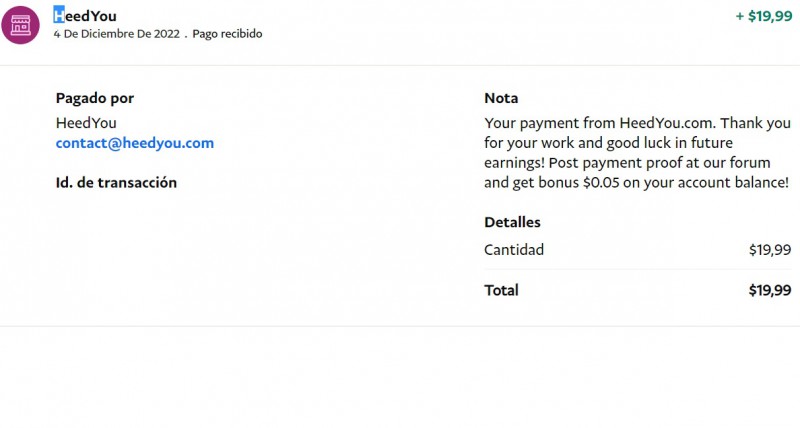Click the $19,99 value beside Cantidad
Image resolution: width=800 pixels, height=428 pixels.
pyautogui.click(x=770, y=250)
